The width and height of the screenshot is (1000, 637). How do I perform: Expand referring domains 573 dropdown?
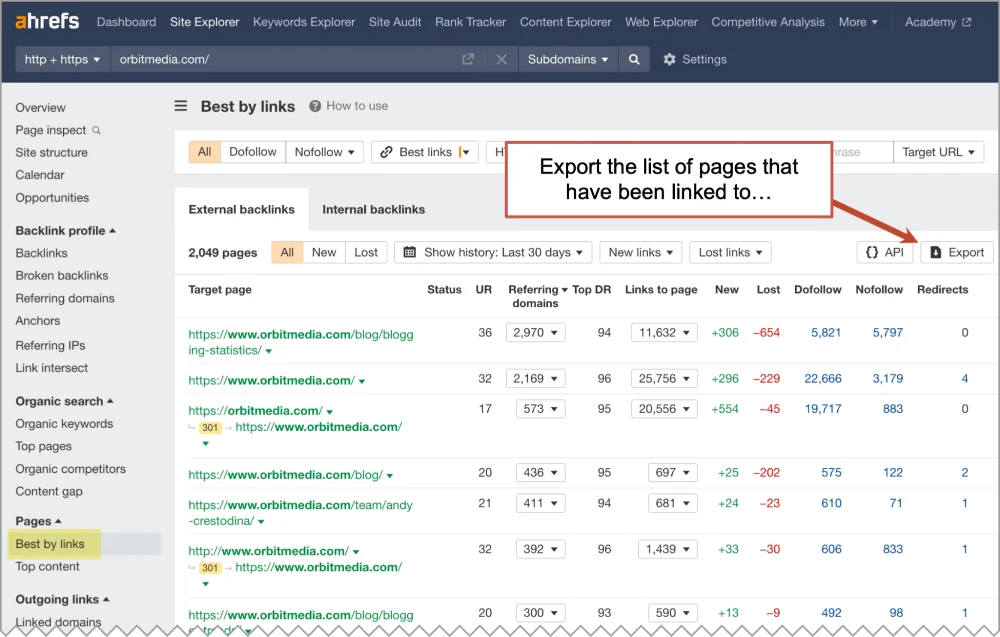click(x=540, y=409)
